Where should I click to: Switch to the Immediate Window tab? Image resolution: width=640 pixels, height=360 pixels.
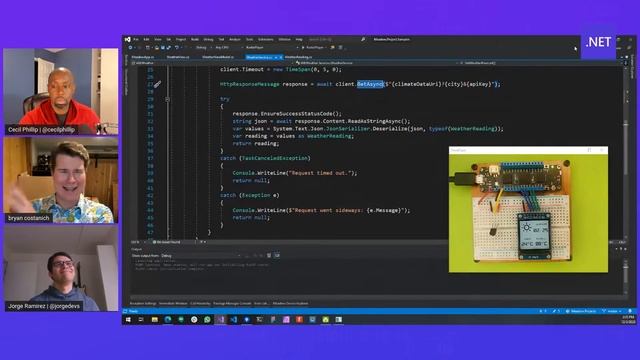[x=173, y=304]
